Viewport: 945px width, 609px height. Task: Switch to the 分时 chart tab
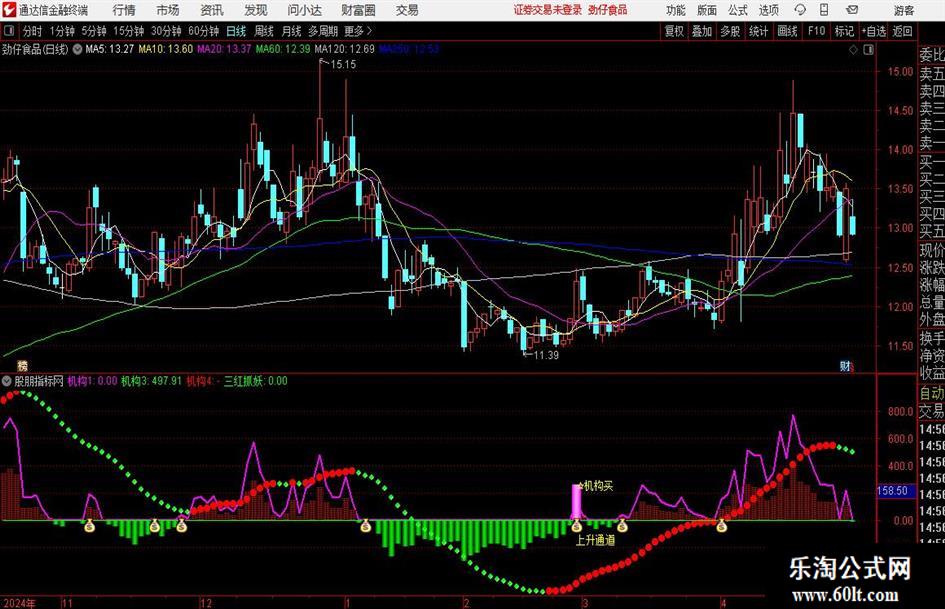(x=32, y=31)
